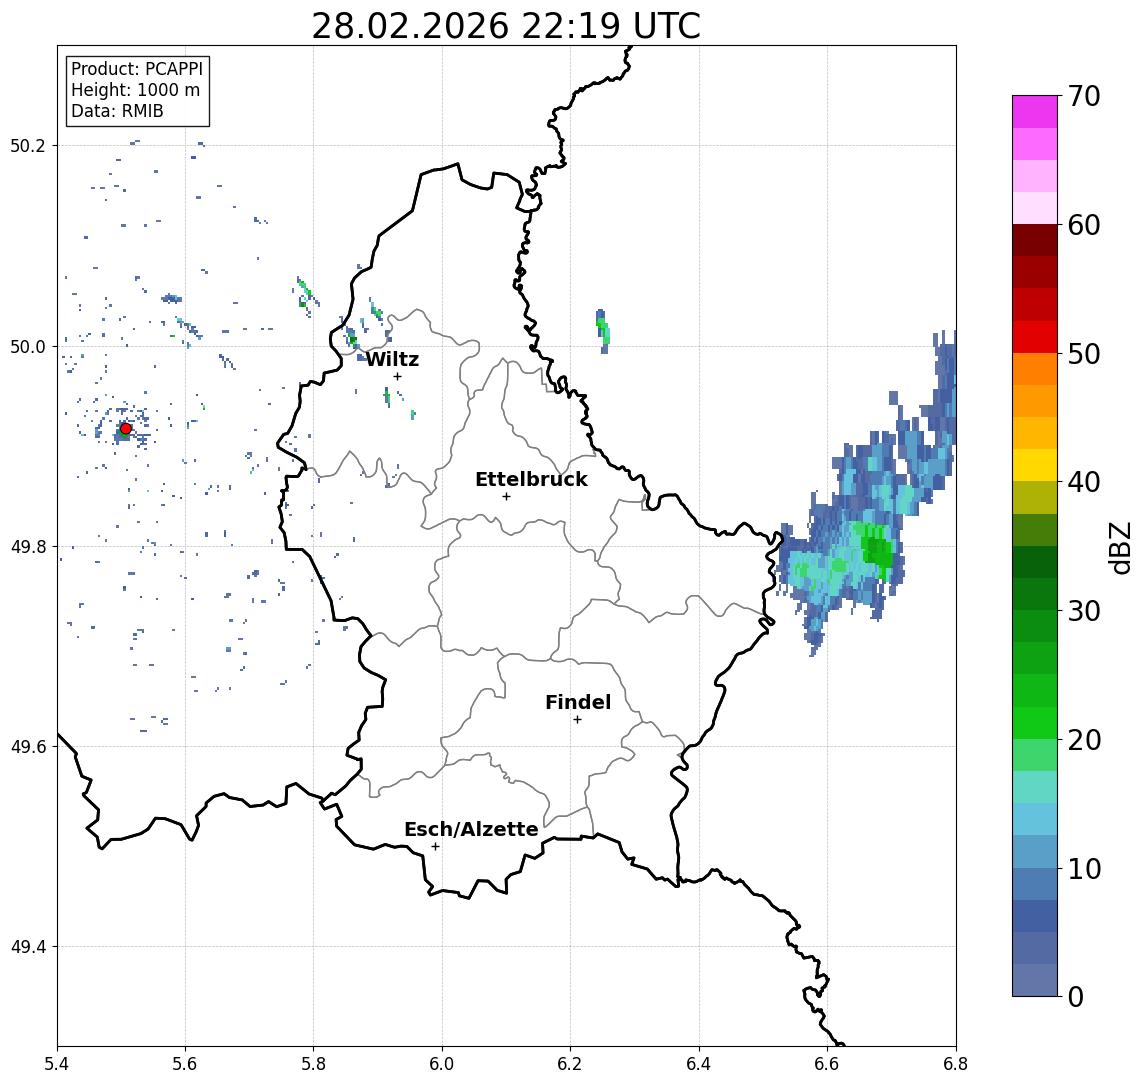Click the Esch/Alzette city label
Viewport: 1145px width, 1084px height.
tap(471, 829)
